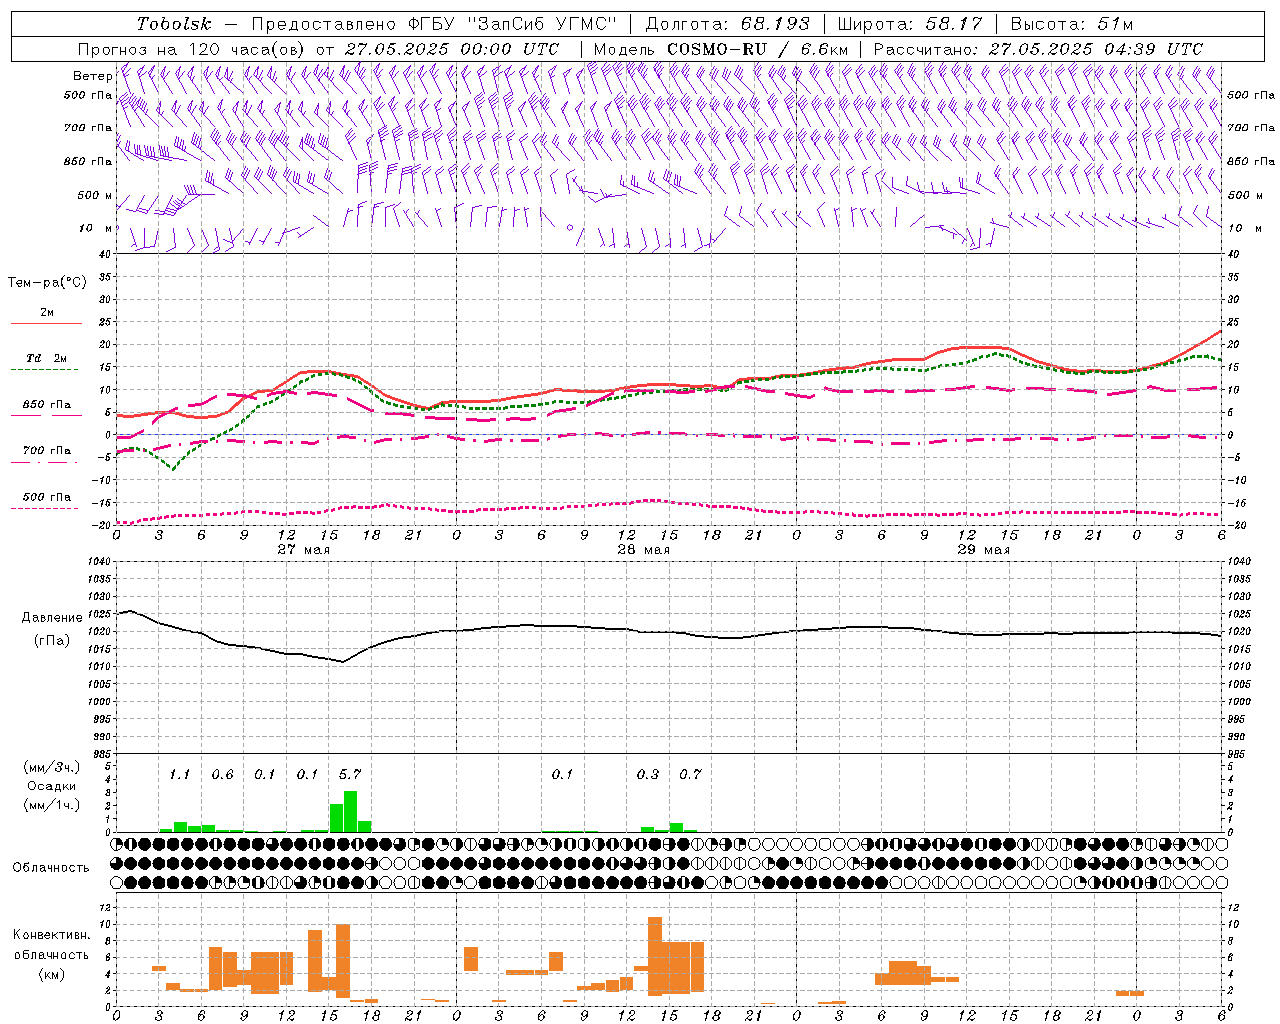Image resolution: width=1280 pixels, height=1024 pixels.
Task: Click the '5.7' precipitation total value
Action: (349, 775)
